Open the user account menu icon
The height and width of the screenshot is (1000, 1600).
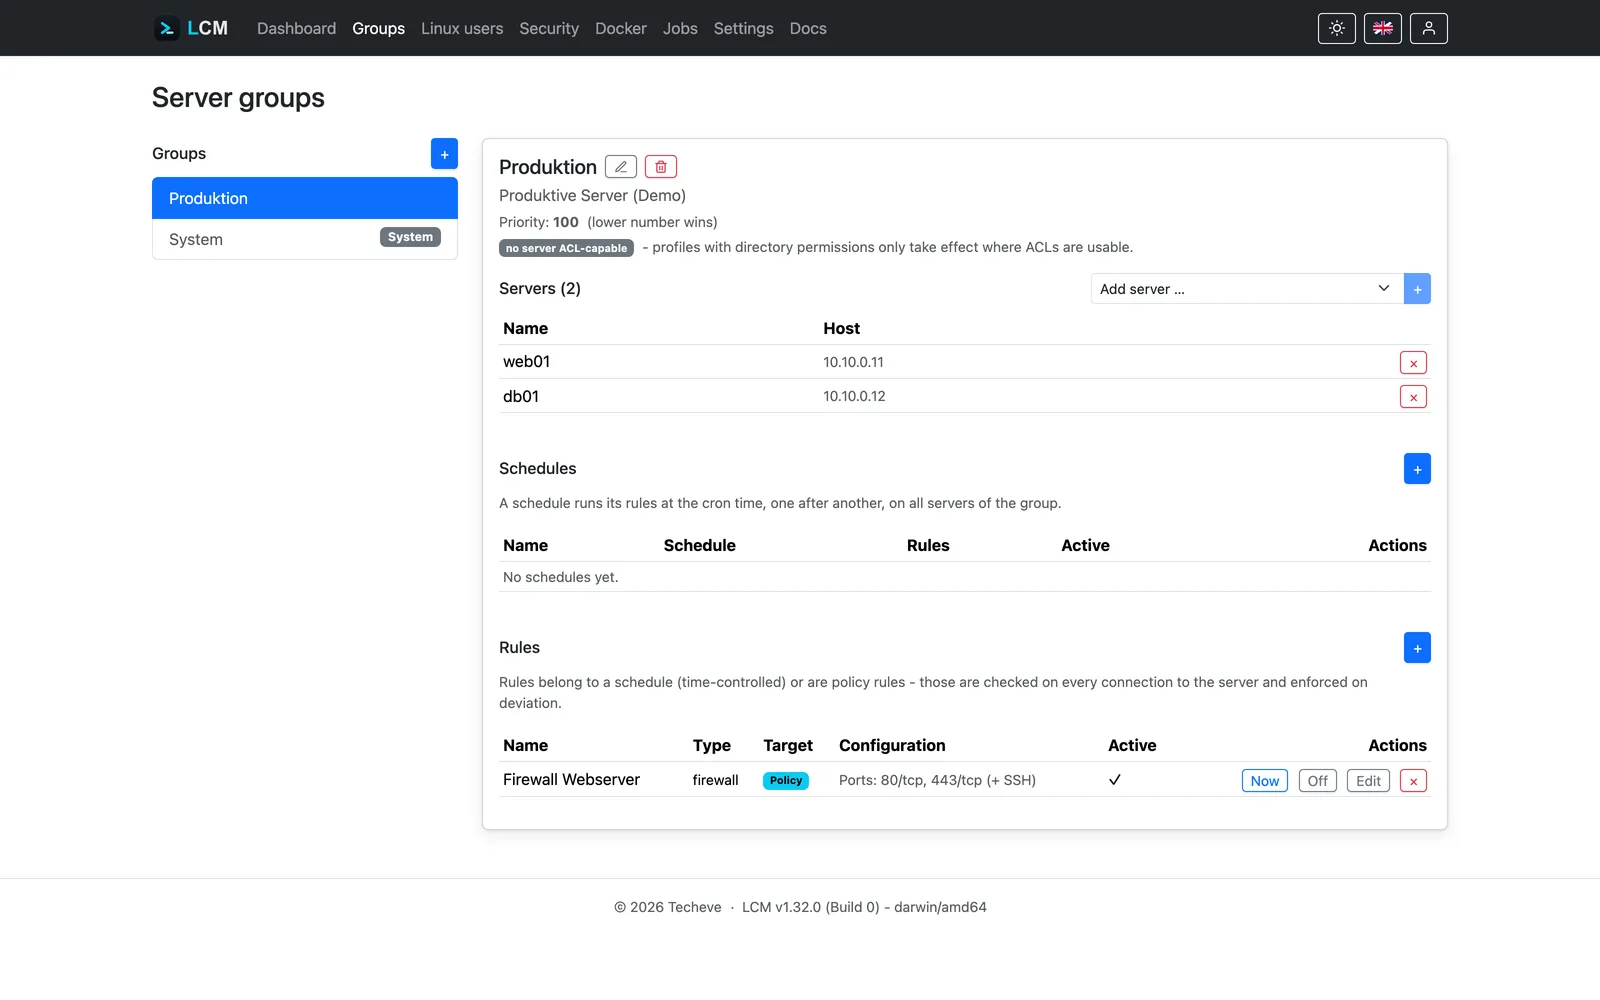click(x=1429, y=28)
